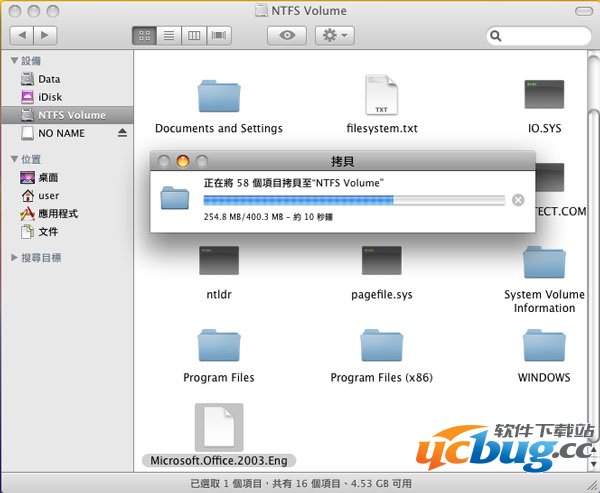The image size is (600, 493).
Task: Click the IO.SYS file icon
Action: tap(544, 97)
